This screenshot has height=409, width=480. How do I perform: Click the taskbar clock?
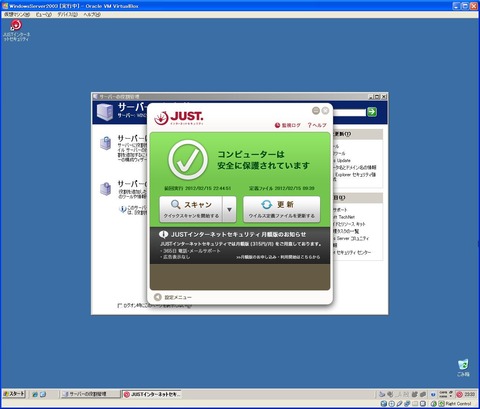tap(469, 394)
